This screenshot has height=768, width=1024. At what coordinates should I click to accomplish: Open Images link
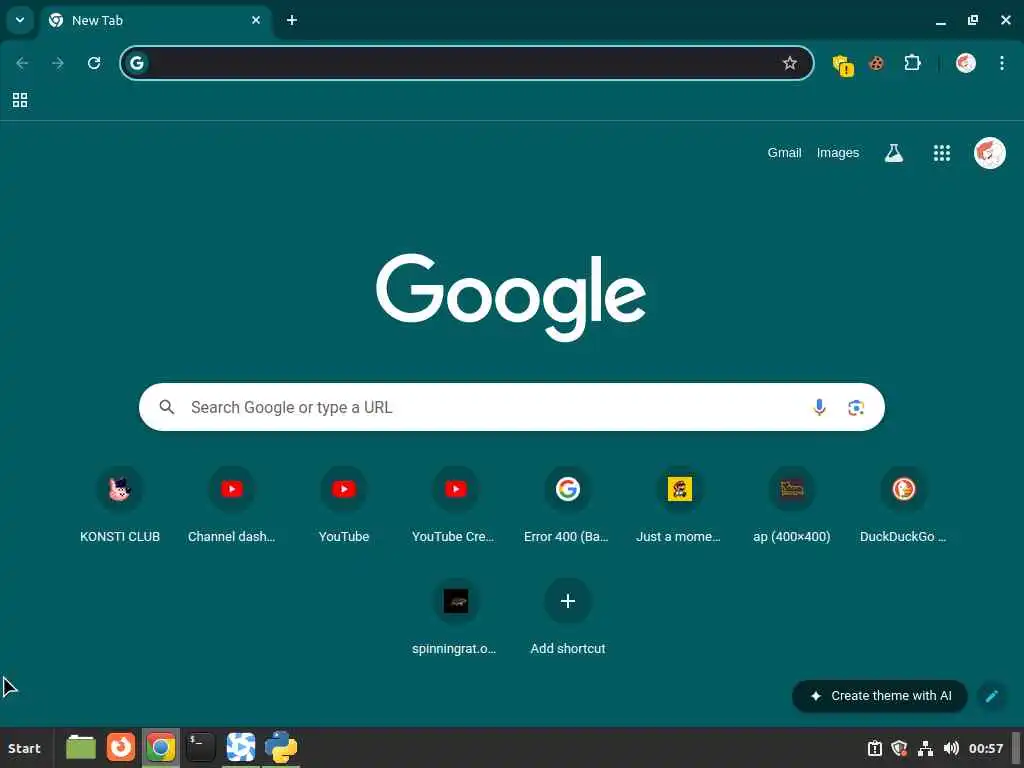click(x=838, y=153)
